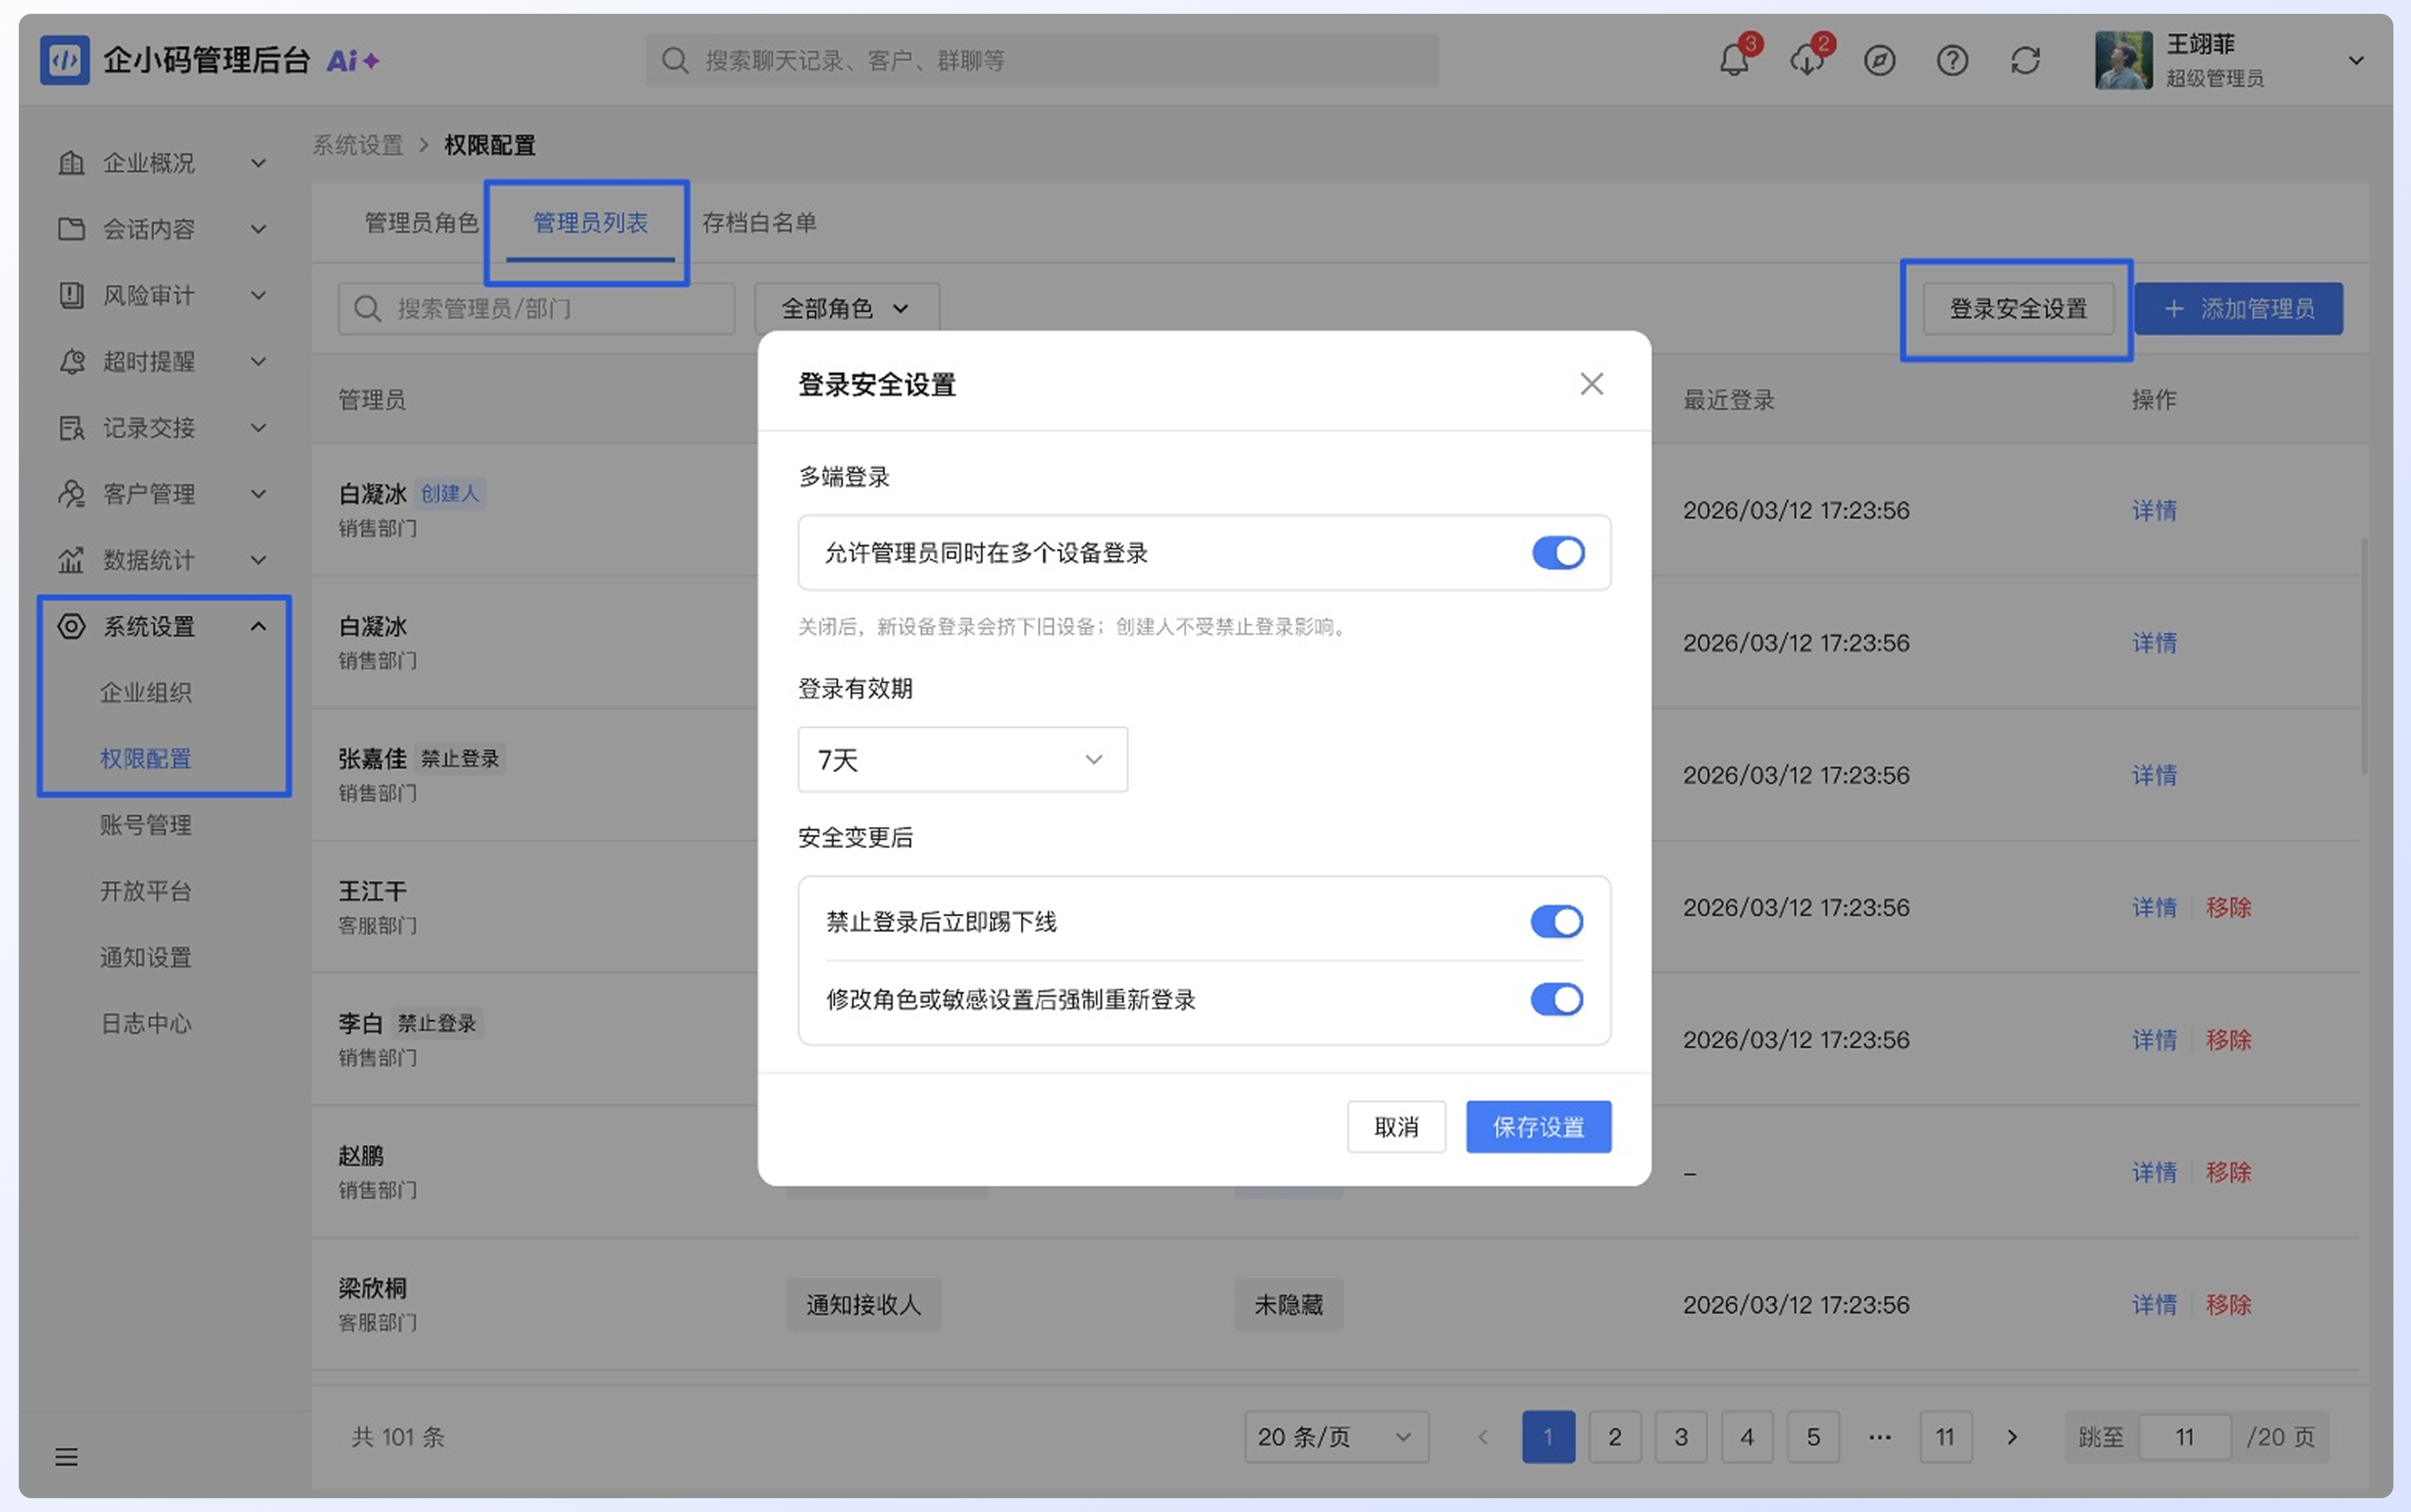Click the refresh sync icon
Viewport: 2411px width, 1512px height.
coord(2026,61)
